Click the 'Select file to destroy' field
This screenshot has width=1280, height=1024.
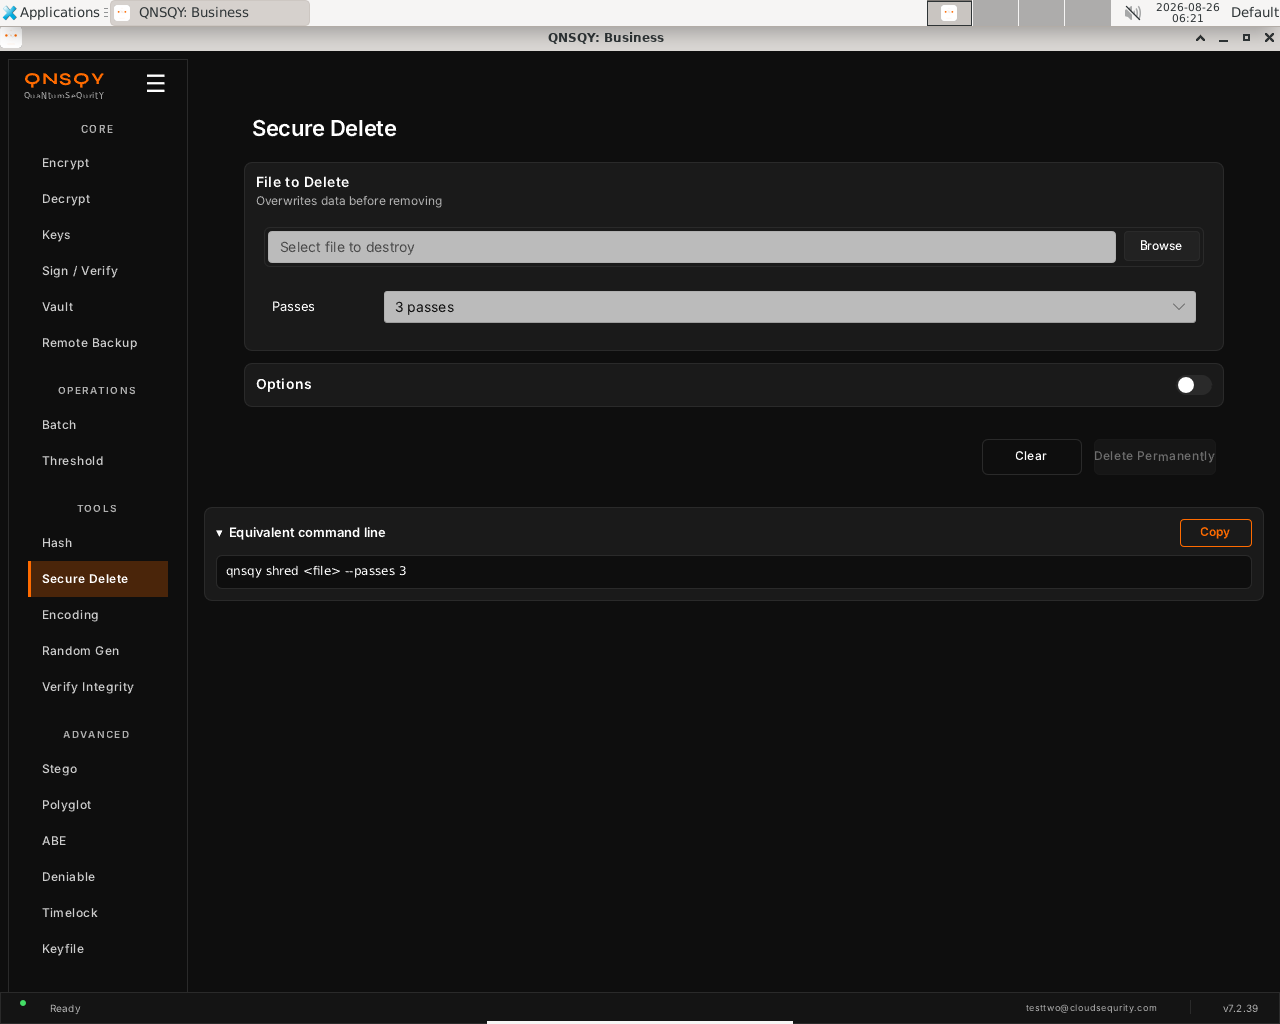coord(692,247)
